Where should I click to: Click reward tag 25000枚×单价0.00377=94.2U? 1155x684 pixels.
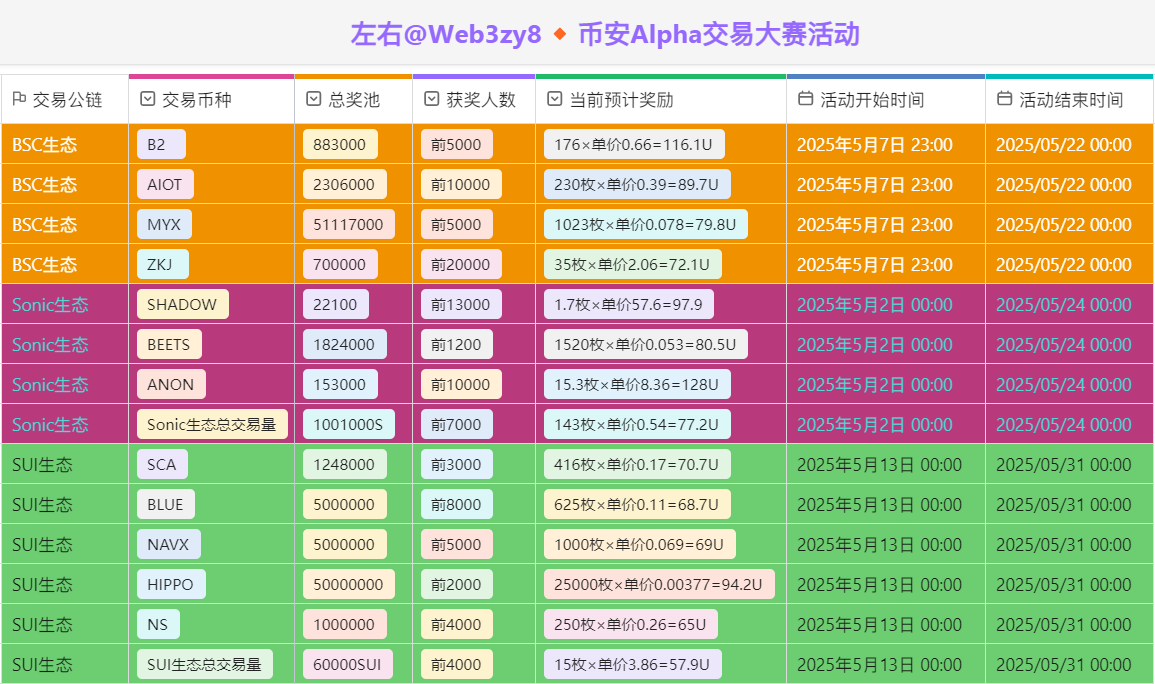659,585
